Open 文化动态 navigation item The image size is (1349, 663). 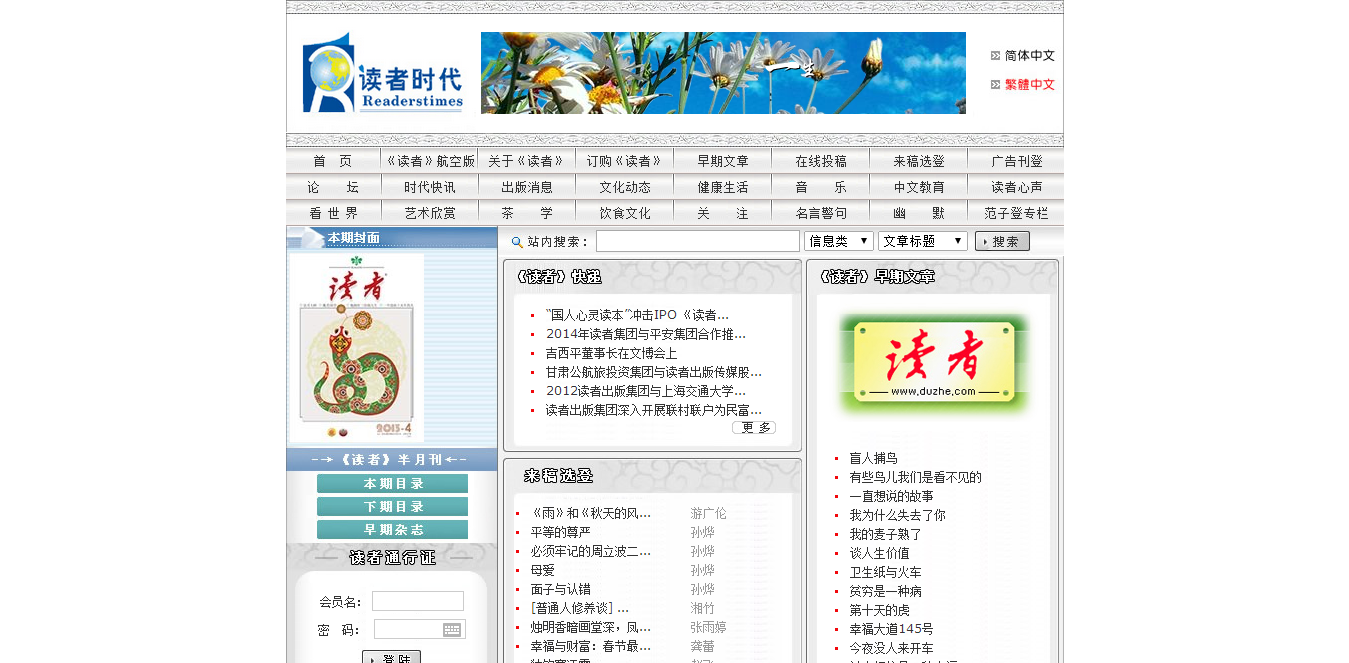coord(624,187)
